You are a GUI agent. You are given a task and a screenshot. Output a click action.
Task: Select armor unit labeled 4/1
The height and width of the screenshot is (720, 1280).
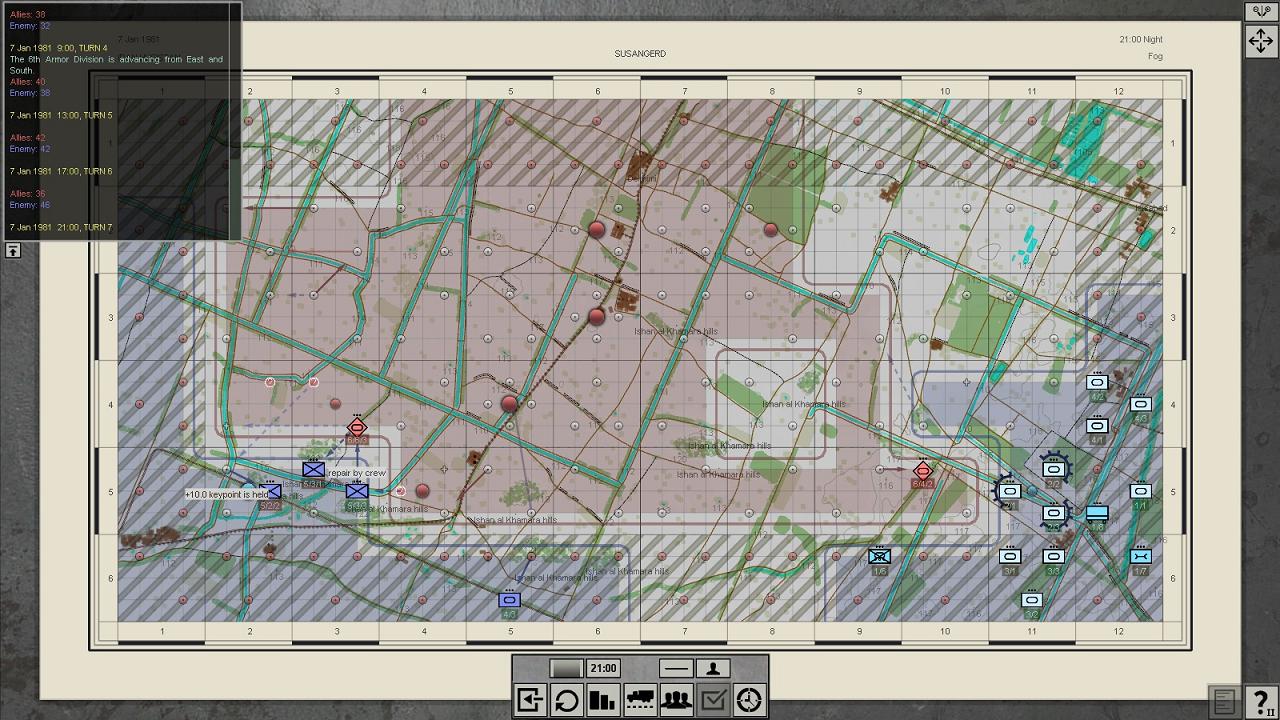1097,426
